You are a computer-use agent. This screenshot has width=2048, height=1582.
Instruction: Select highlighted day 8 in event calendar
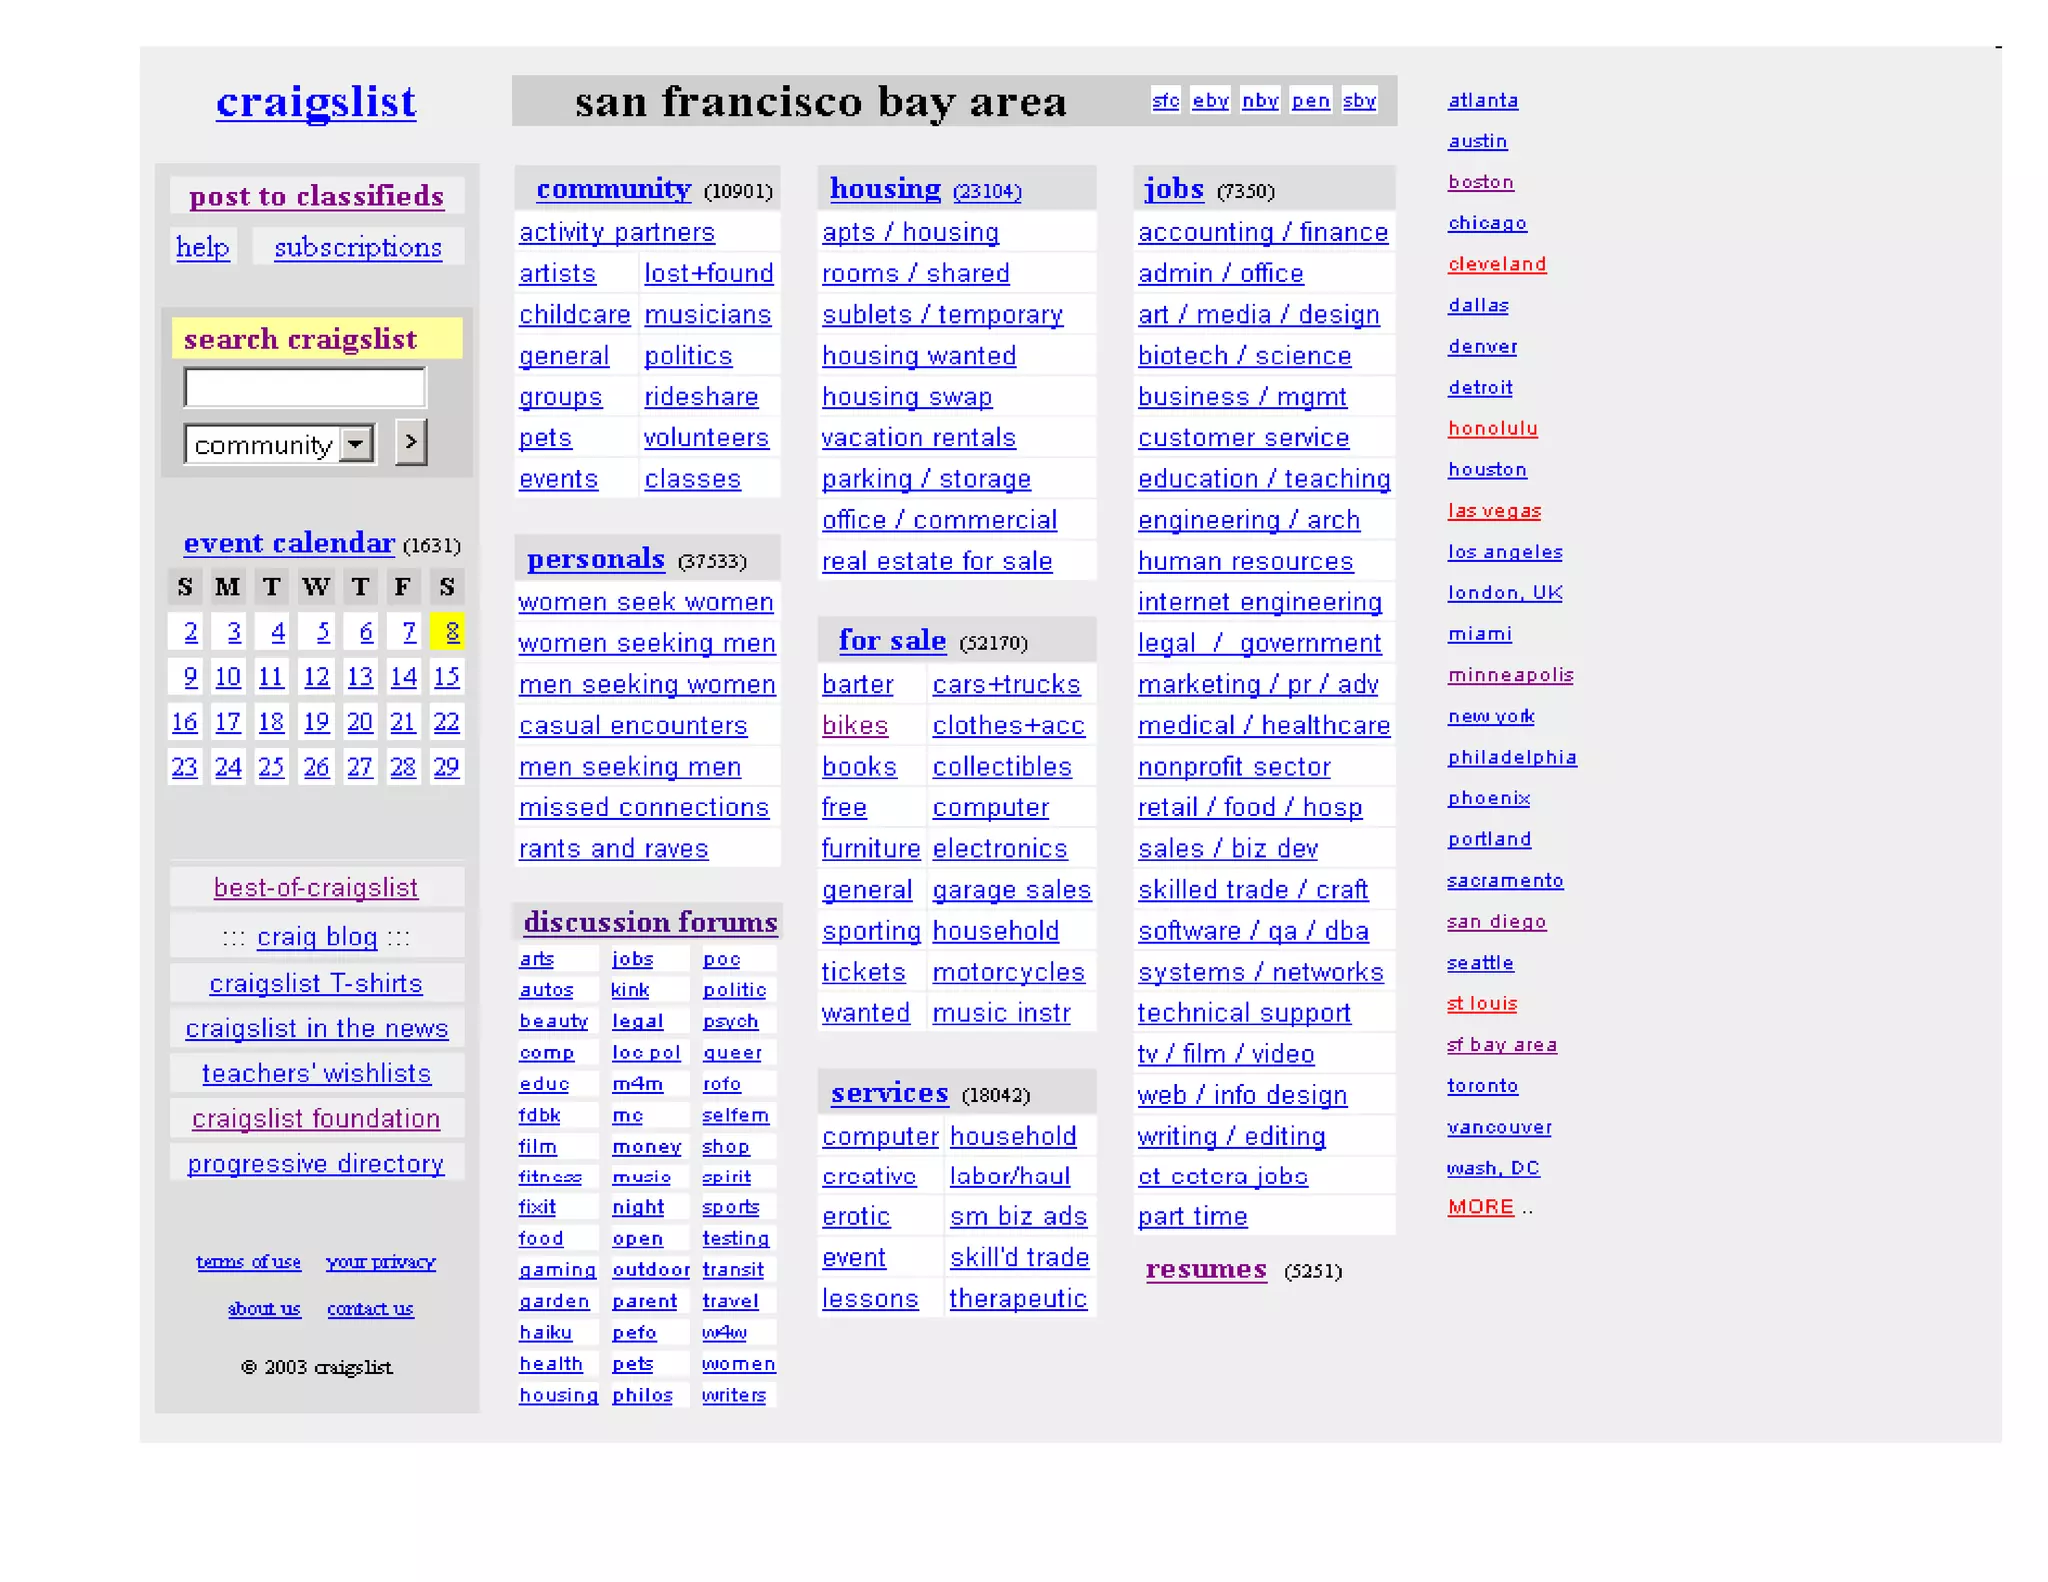coord(451,632)
